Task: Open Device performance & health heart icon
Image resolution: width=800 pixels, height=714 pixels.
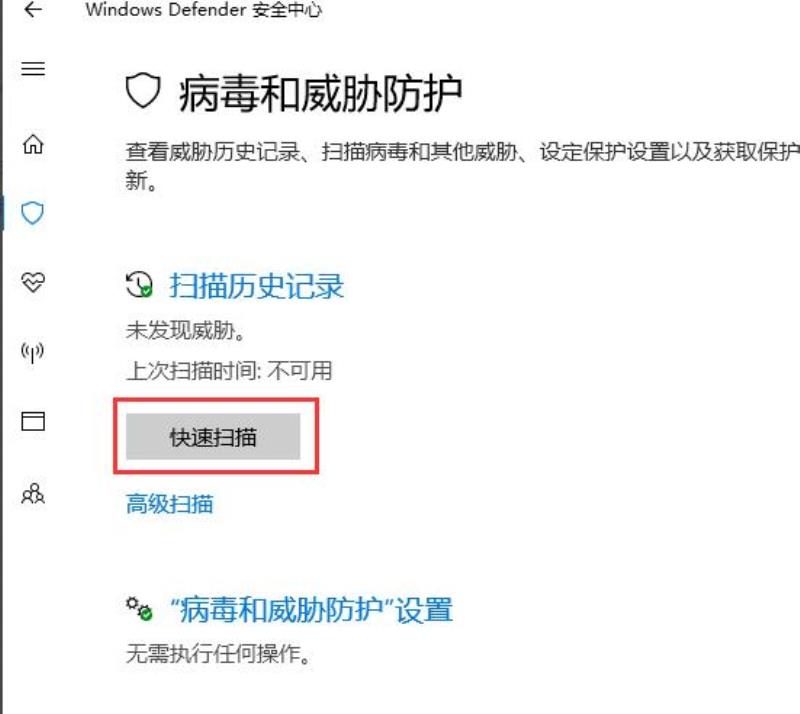Action: pos(33,282)
